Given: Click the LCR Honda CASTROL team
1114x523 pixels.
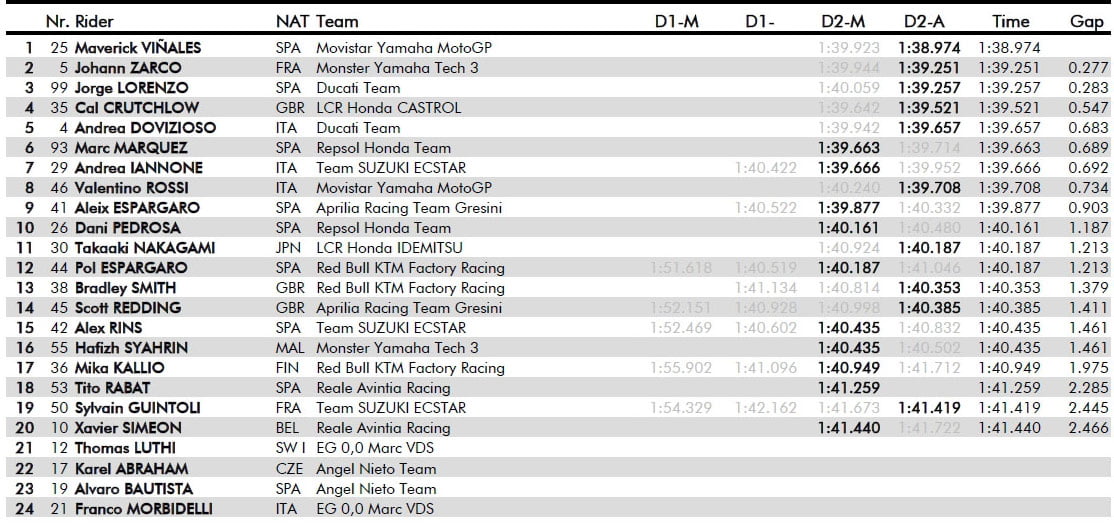Looking at the screenshot, I should (388, 108).
